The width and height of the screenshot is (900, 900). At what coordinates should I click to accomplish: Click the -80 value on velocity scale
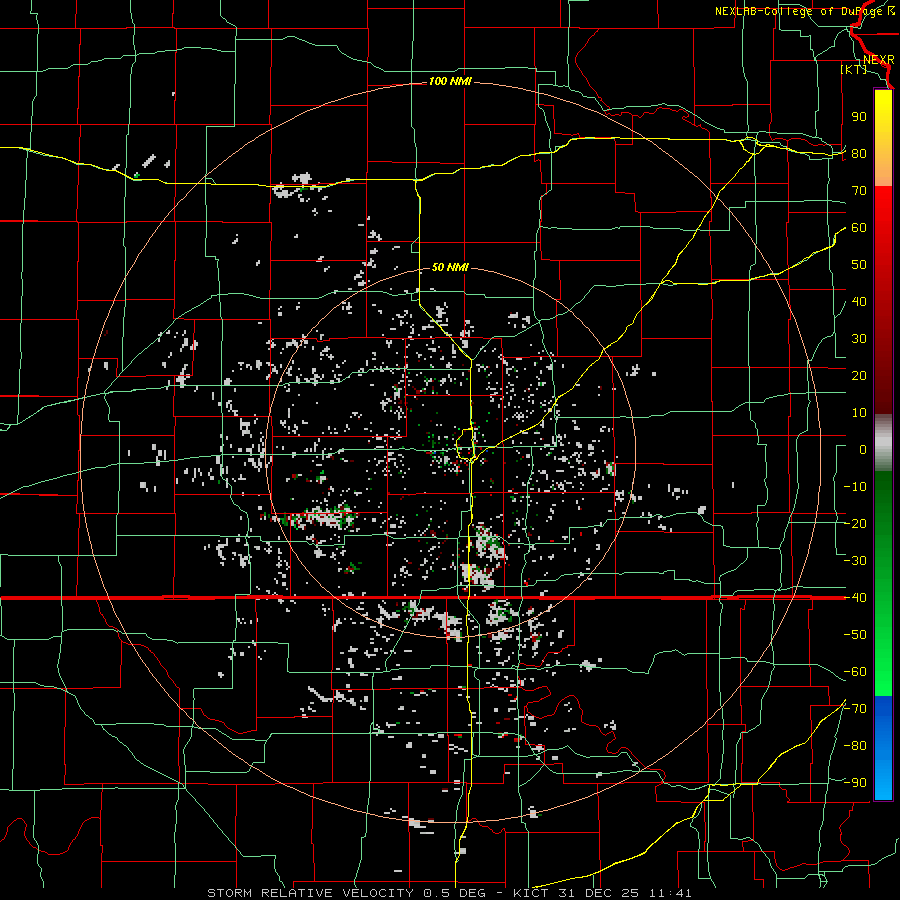point(855,746)
